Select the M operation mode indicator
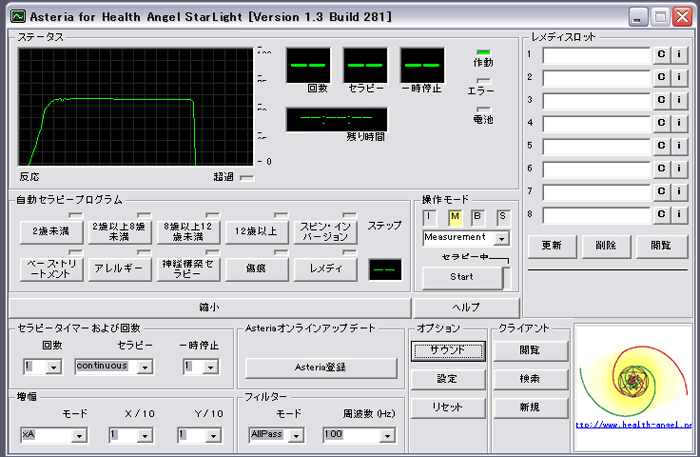 (x=454, y=217)
